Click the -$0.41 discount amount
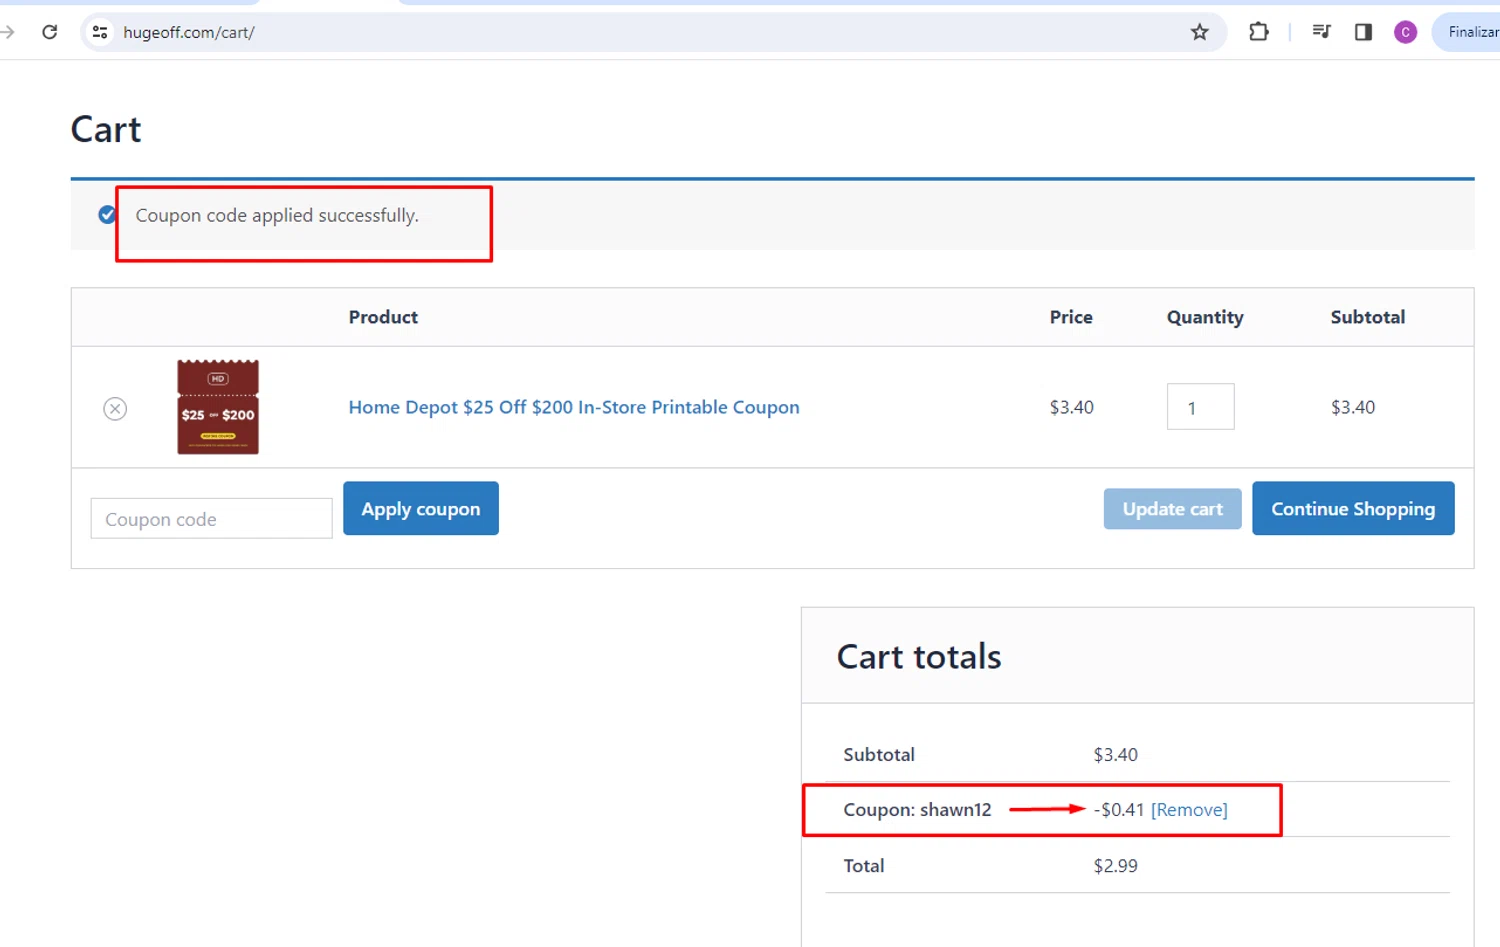Image resolution: width=1500 pixels, height=947 pixels. tap(1118, 810)
